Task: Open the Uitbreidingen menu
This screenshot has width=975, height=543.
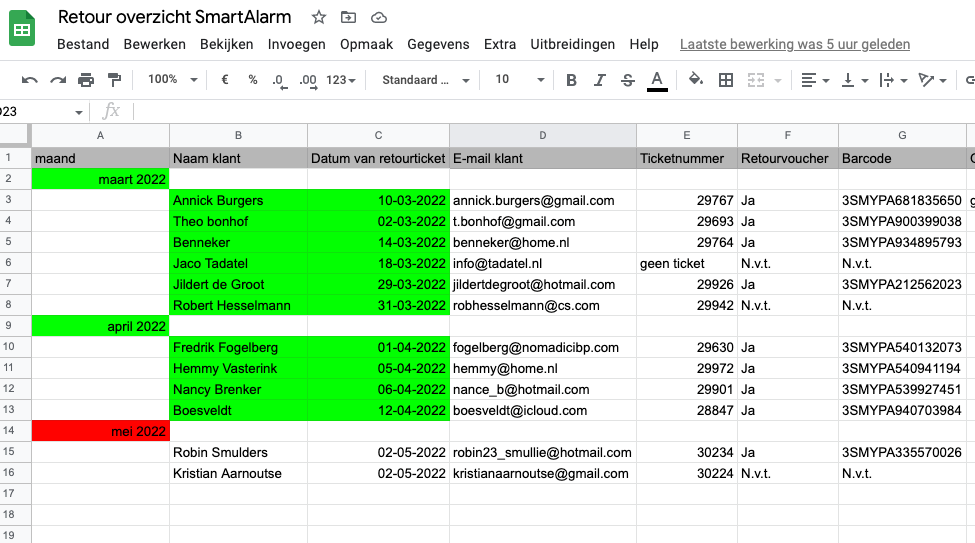Action: tap(573, 44)
